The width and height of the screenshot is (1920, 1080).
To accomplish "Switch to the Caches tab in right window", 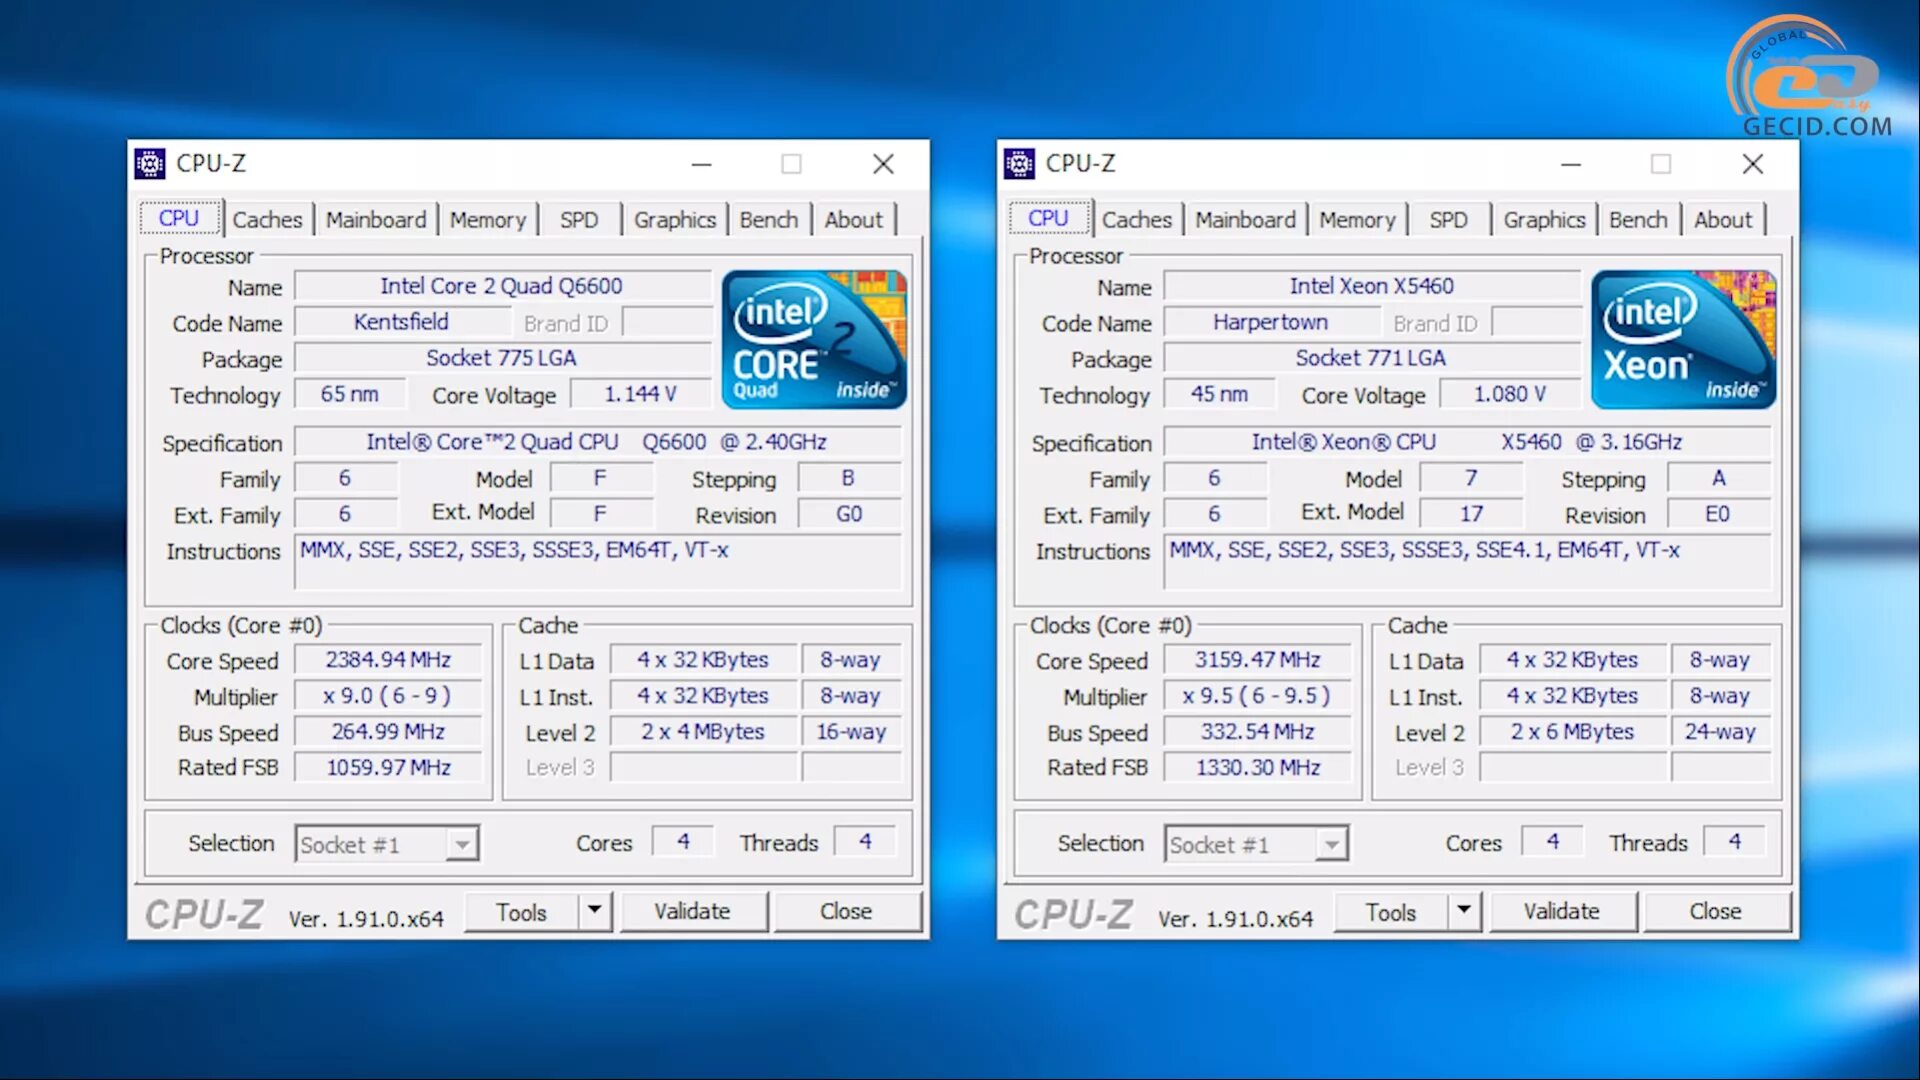I will point(1137,220).
